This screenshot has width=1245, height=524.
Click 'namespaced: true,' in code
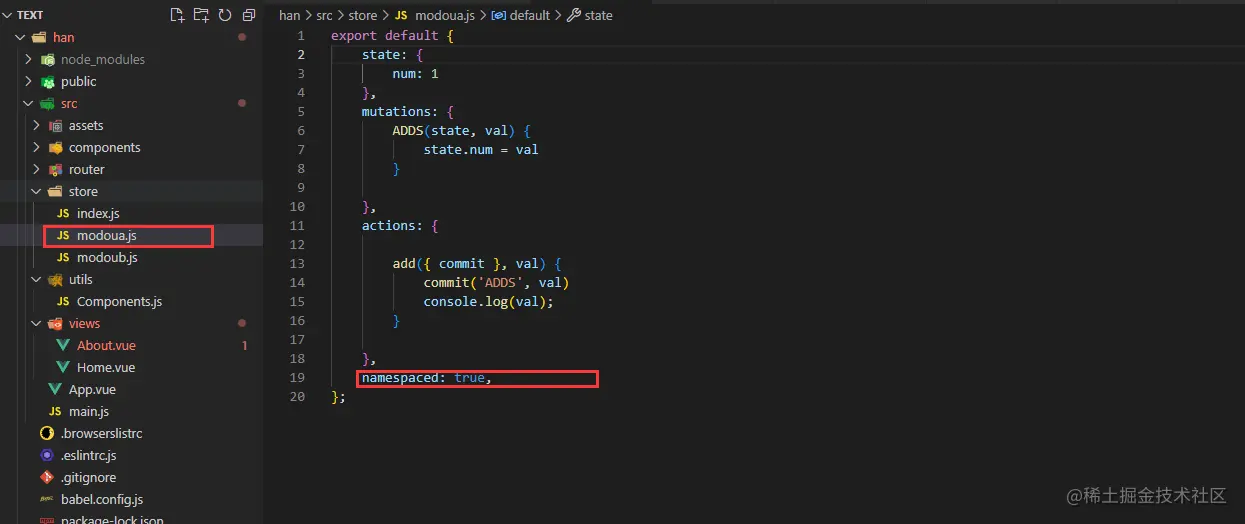427,377
